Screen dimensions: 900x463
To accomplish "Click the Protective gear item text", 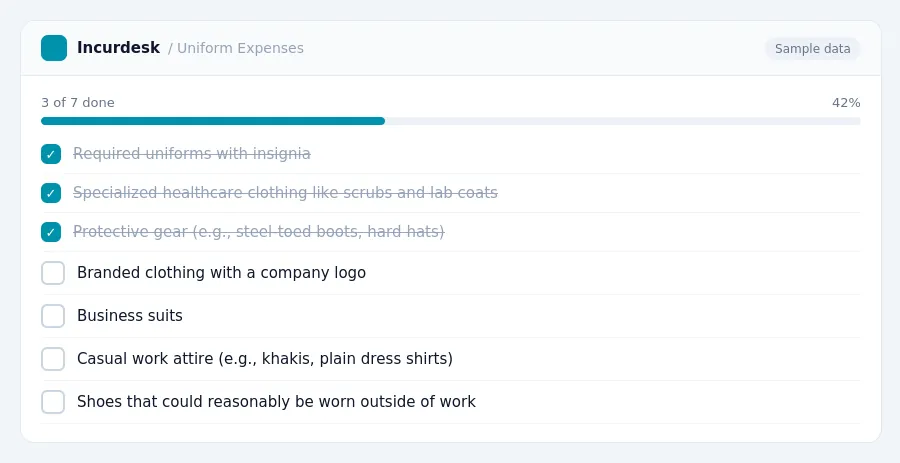I will tap(258, 232).
